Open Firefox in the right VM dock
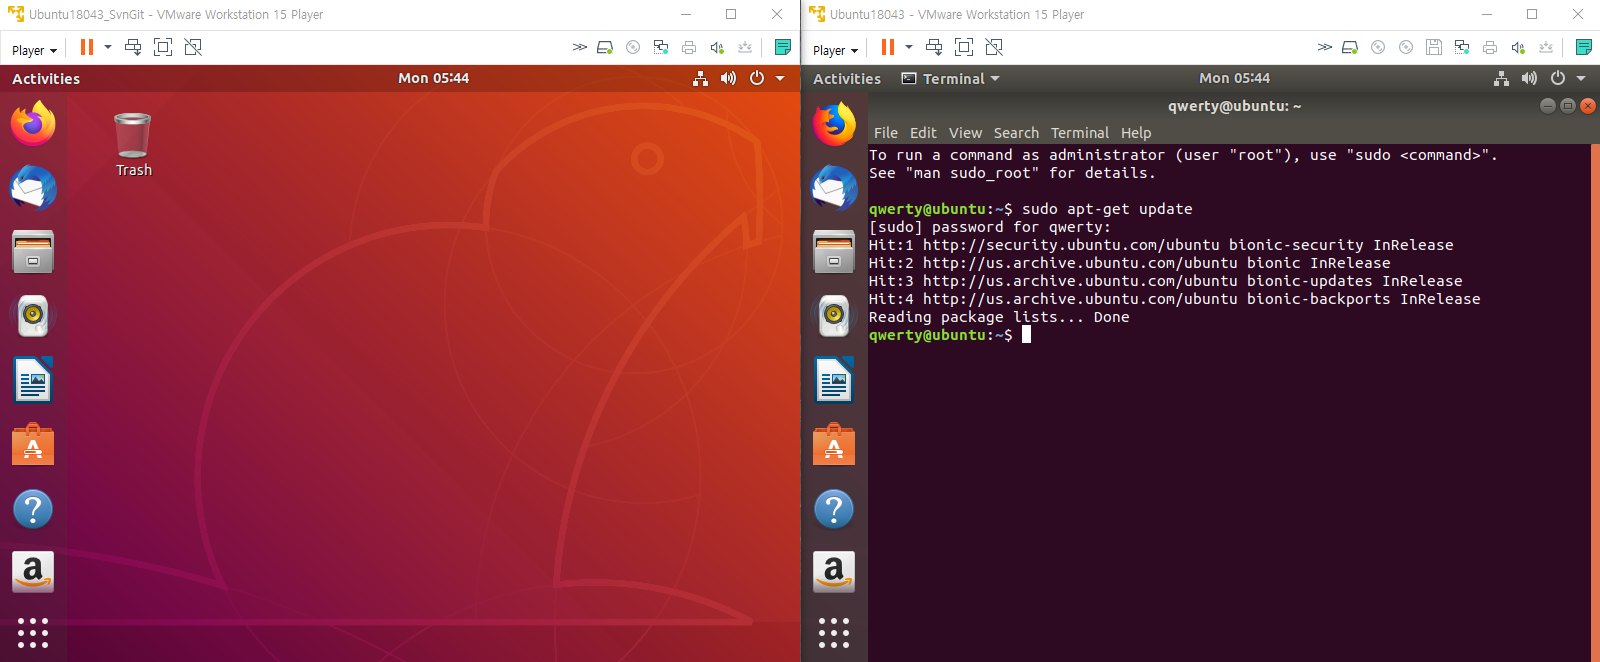The width and height of the screenshot is (1600, 662). pos(835,124)
